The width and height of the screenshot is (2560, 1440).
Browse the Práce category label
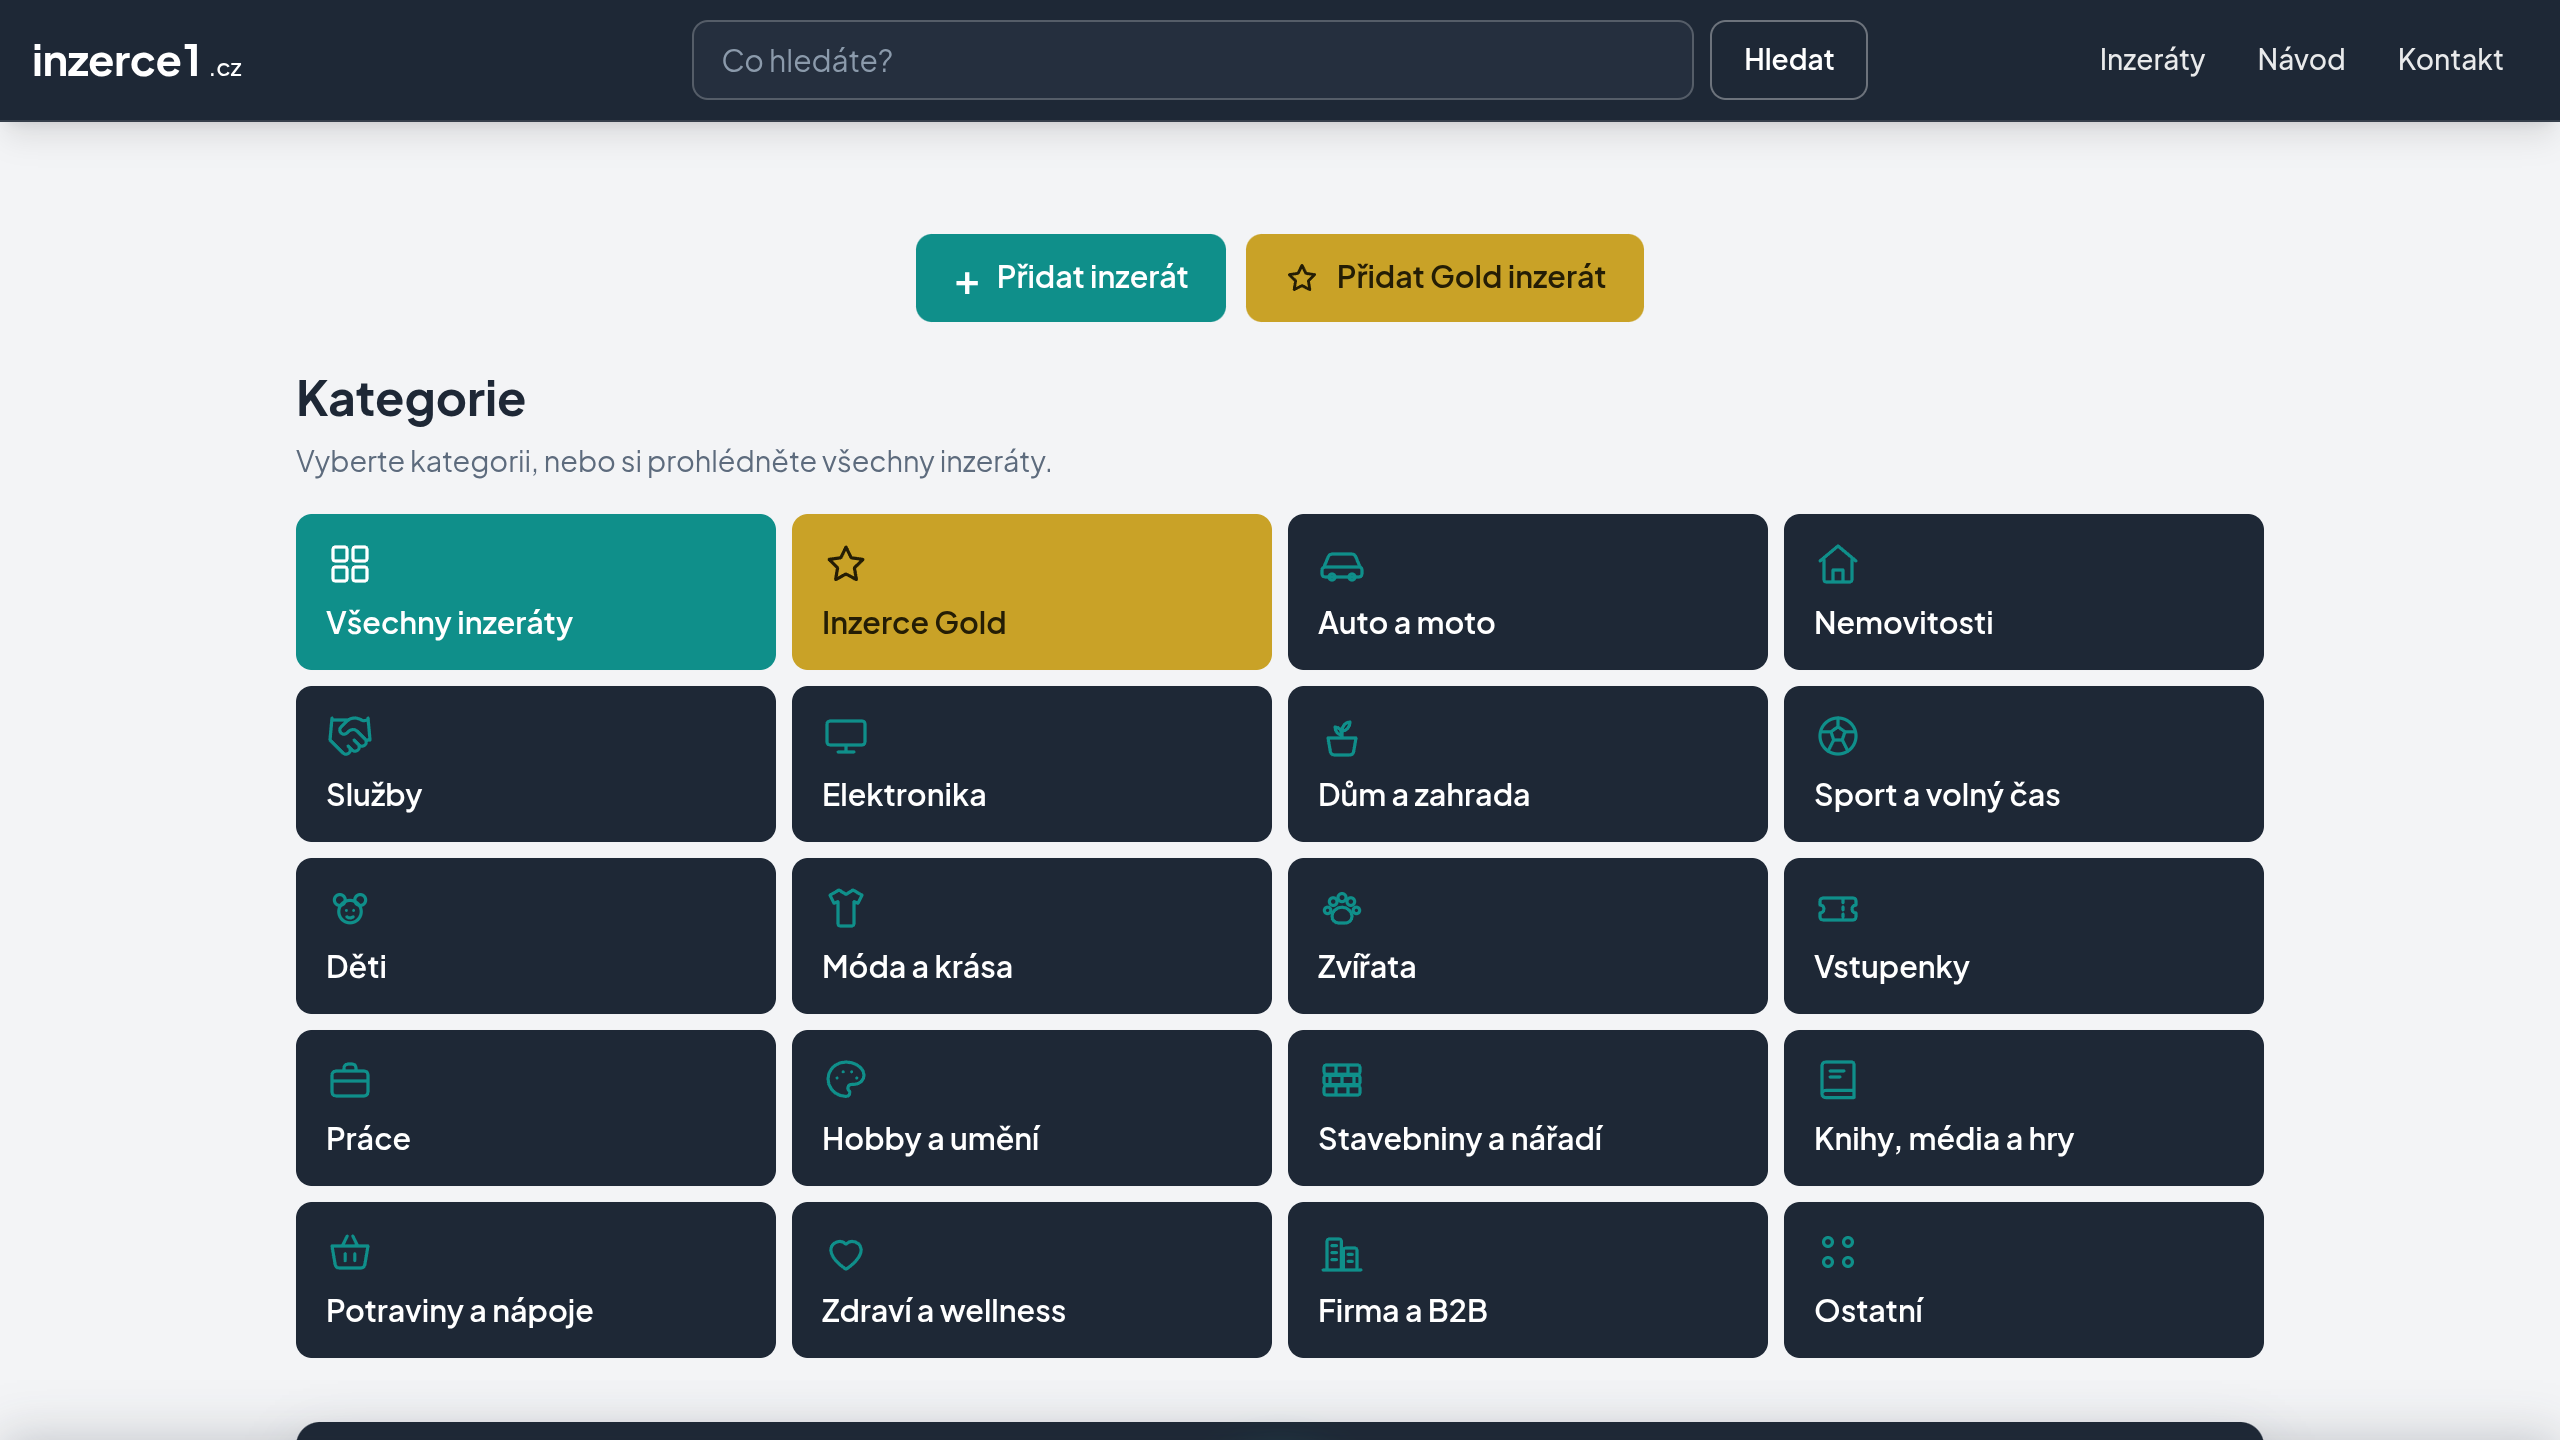tap(368, 1139)
